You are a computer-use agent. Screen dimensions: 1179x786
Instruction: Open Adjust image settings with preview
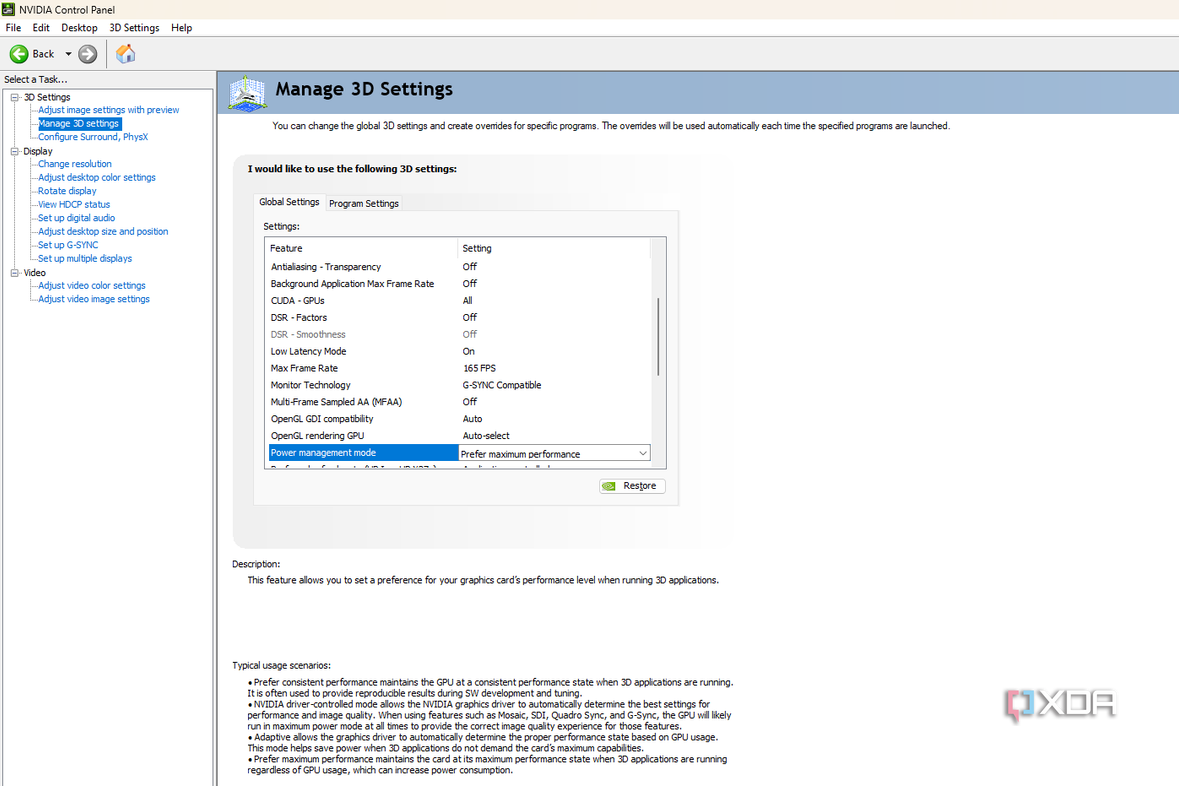[108, 110]
